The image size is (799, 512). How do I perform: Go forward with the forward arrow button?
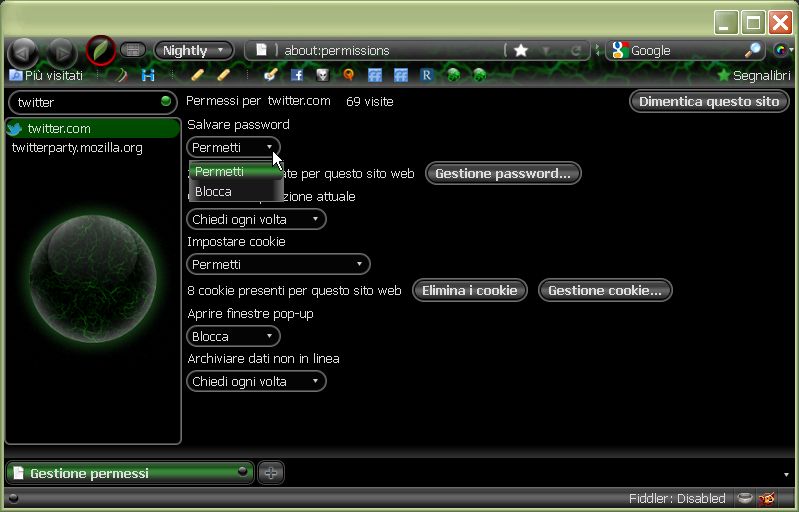[x=62, y=51]
